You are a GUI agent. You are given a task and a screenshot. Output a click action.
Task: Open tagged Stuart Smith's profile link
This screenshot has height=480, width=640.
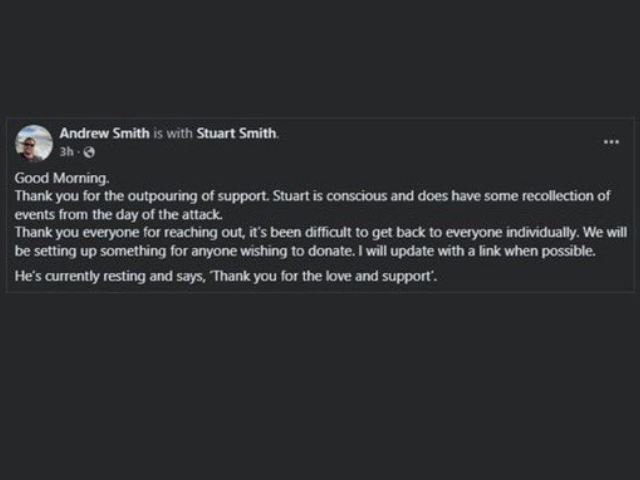coord(236,133)
